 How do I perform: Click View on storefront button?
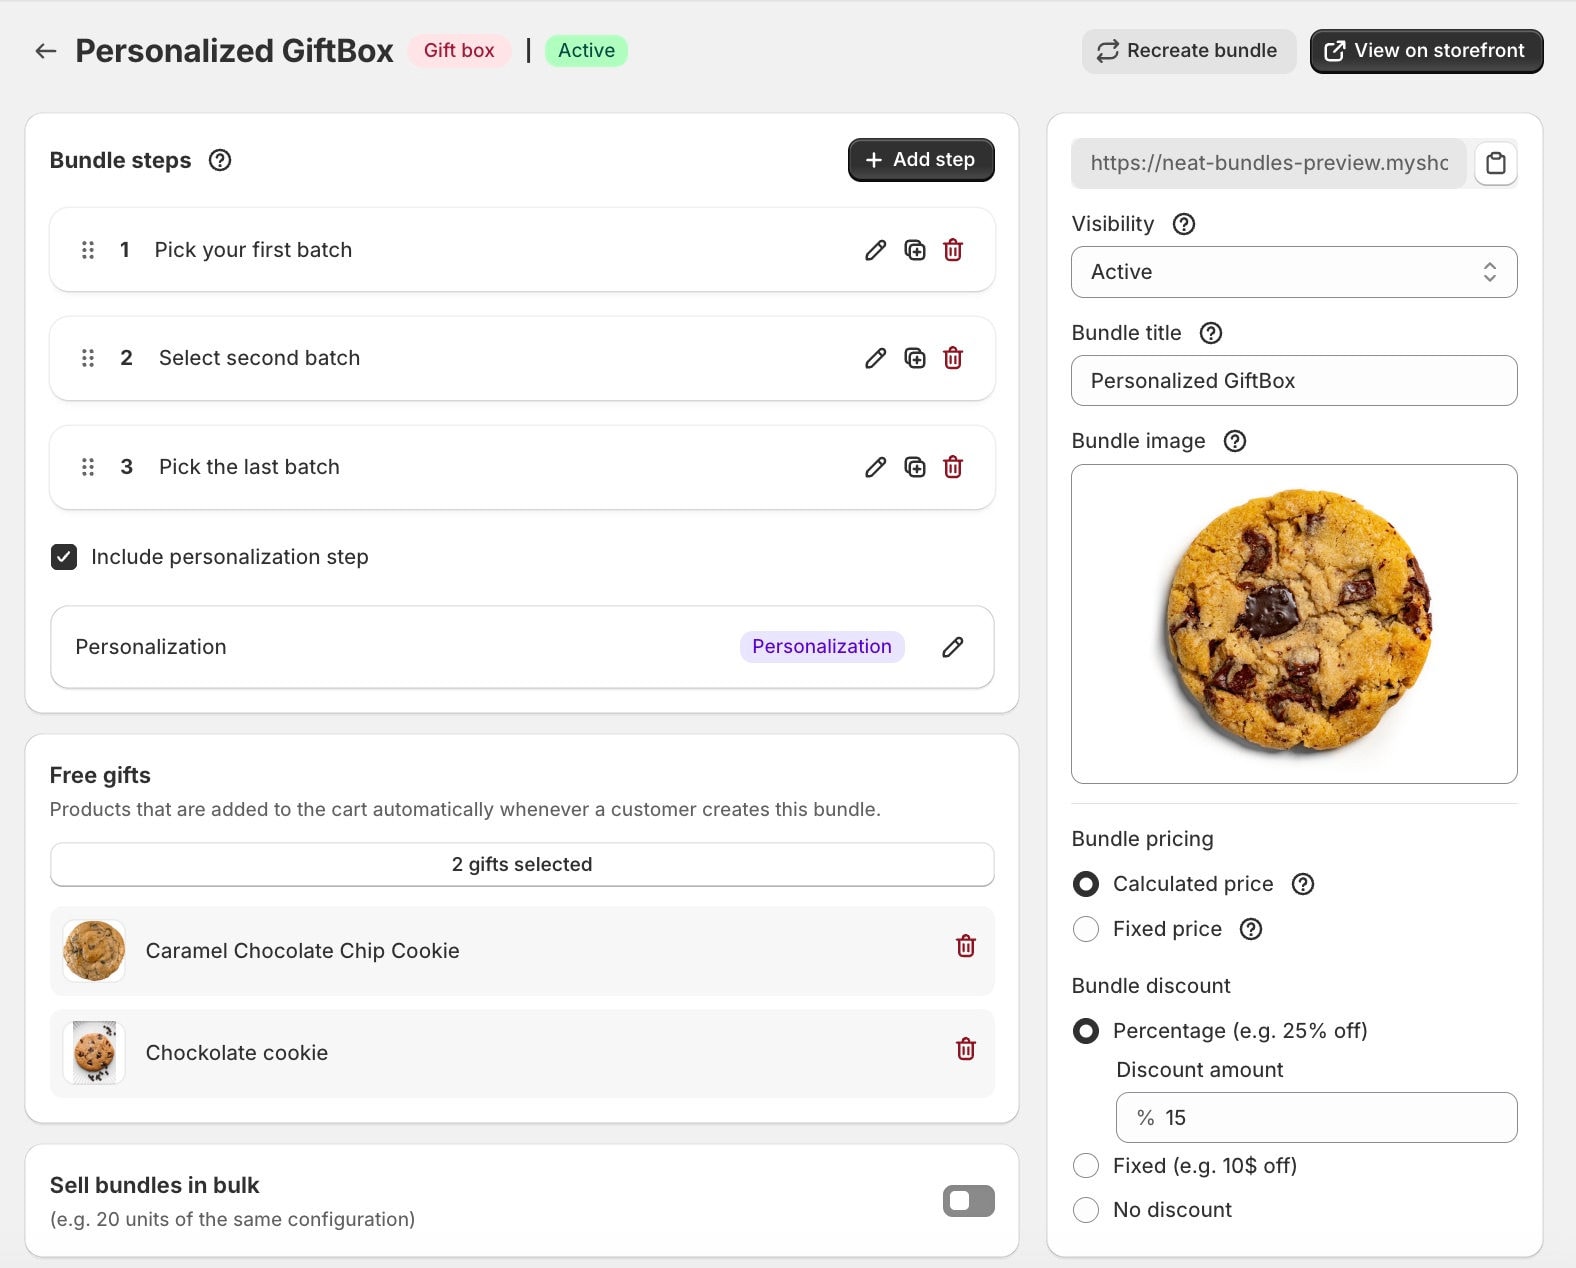1426,51
